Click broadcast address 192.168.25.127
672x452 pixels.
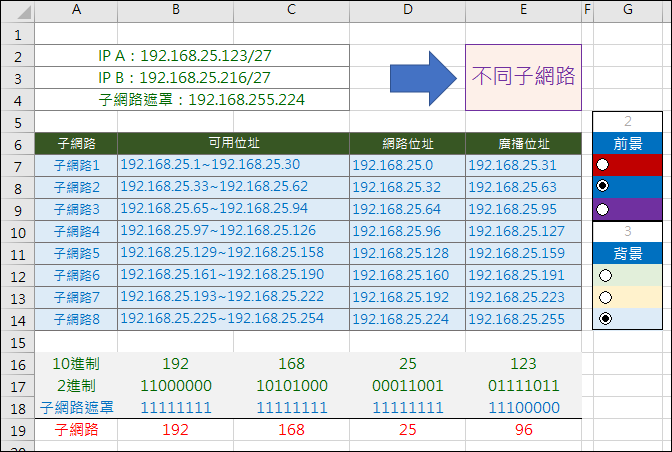pos(523,231)
